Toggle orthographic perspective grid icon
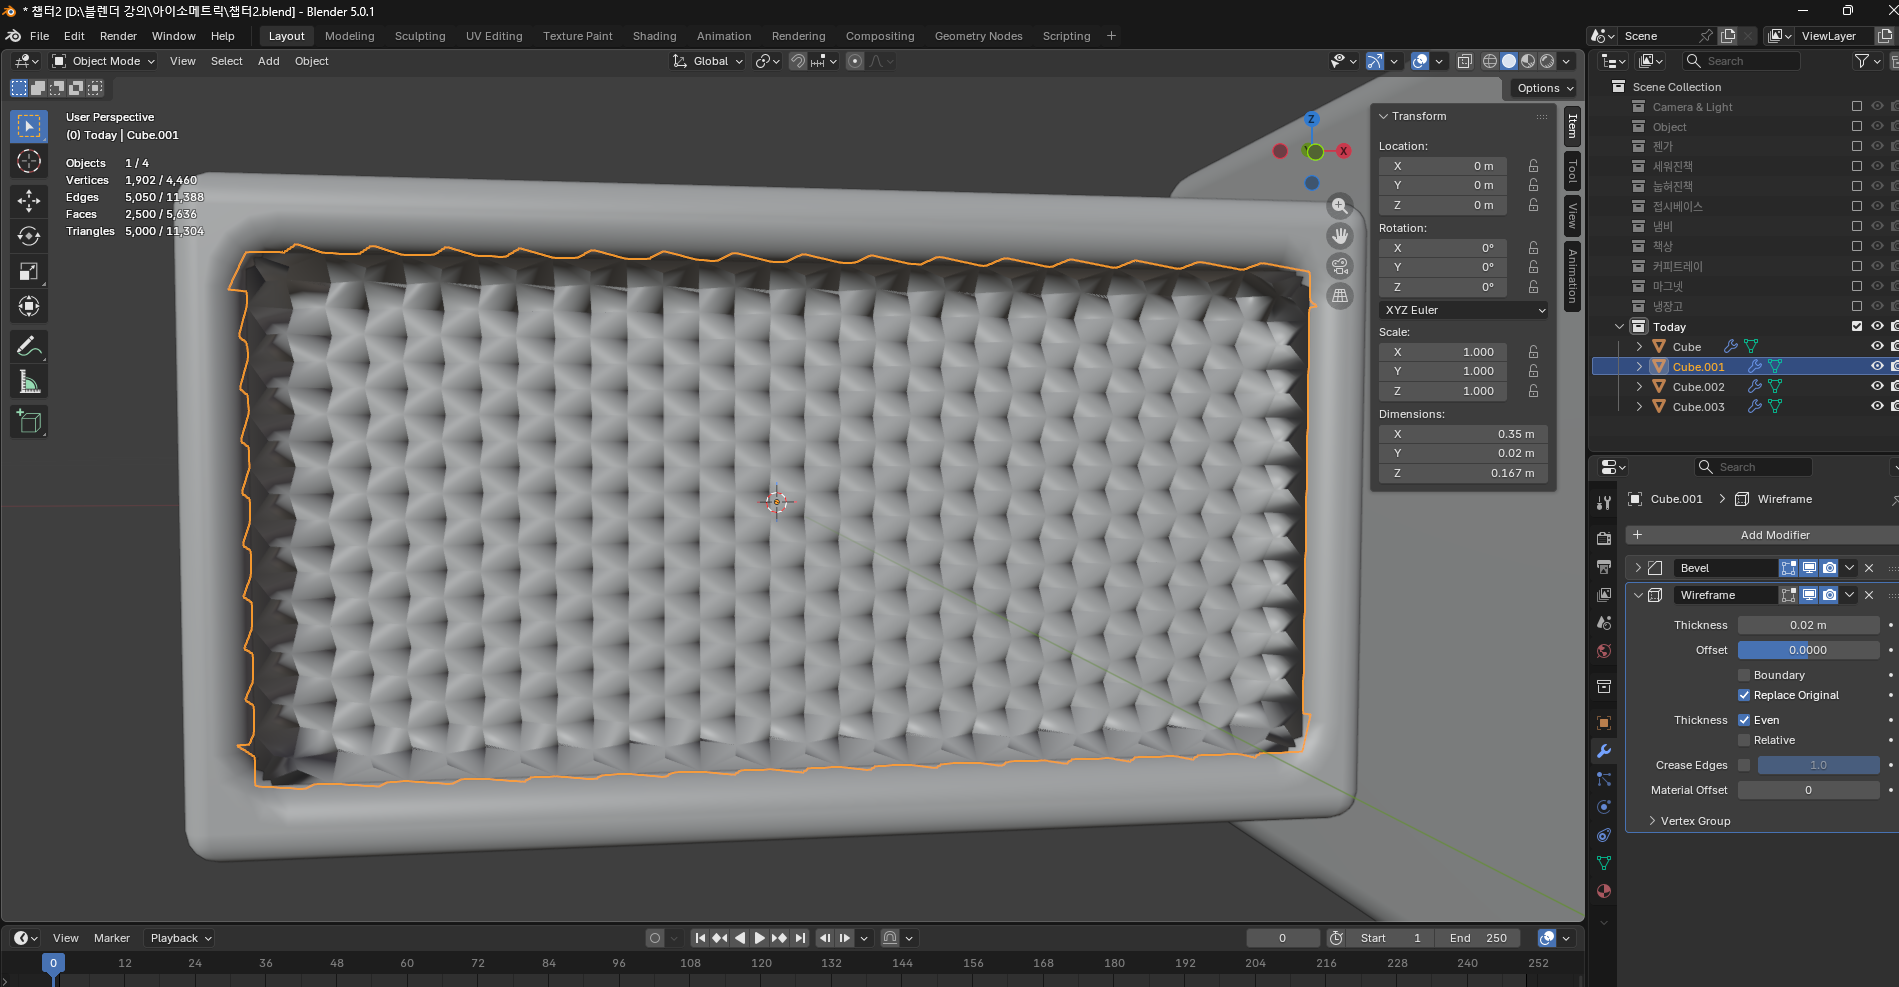 tap(1340, 296)
